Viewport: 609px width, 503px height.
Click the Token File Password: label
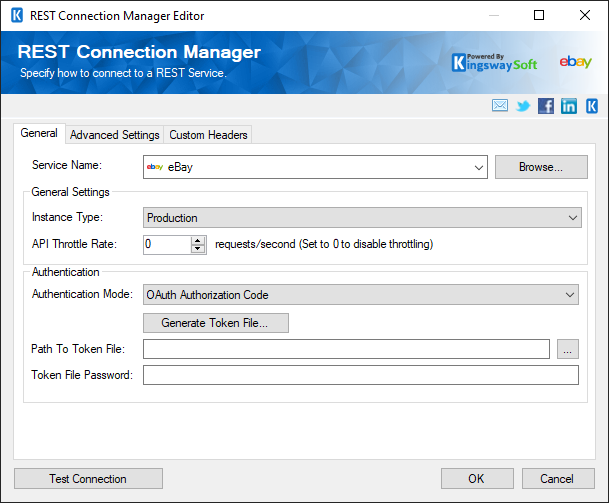point(82,375)
